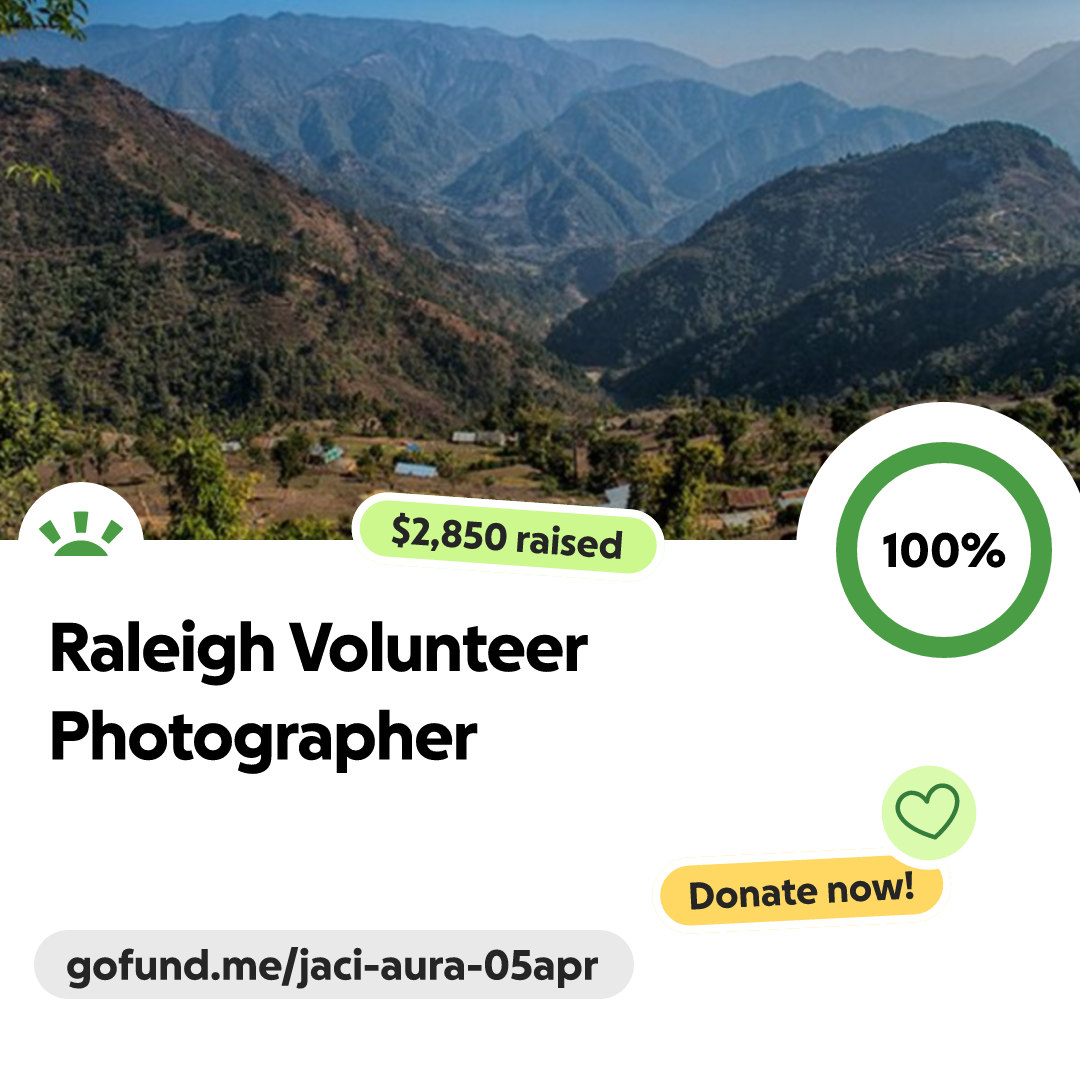Screen dimensions: 1080x1080
Task: Click the 100% progress ring
Action: [944, 550]
